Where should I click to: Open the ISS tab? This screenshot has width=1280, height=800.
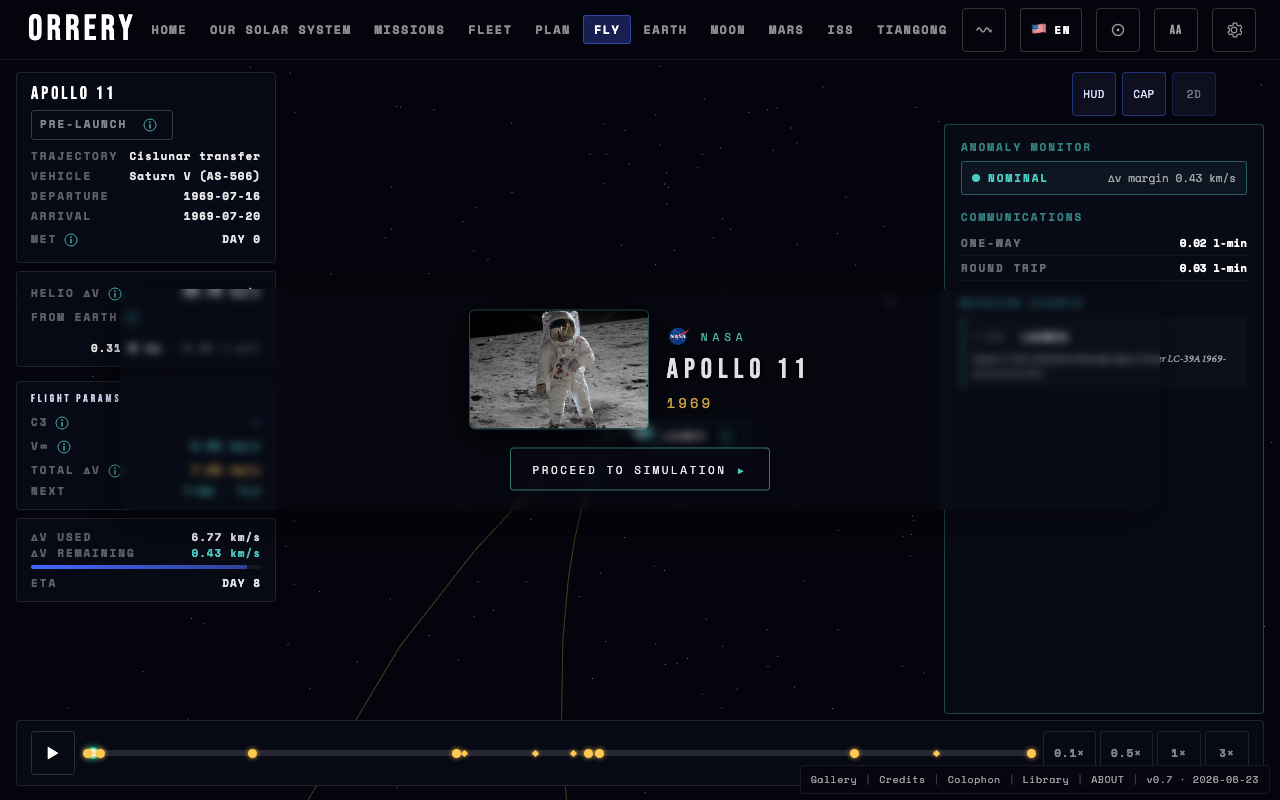point(841,30)
